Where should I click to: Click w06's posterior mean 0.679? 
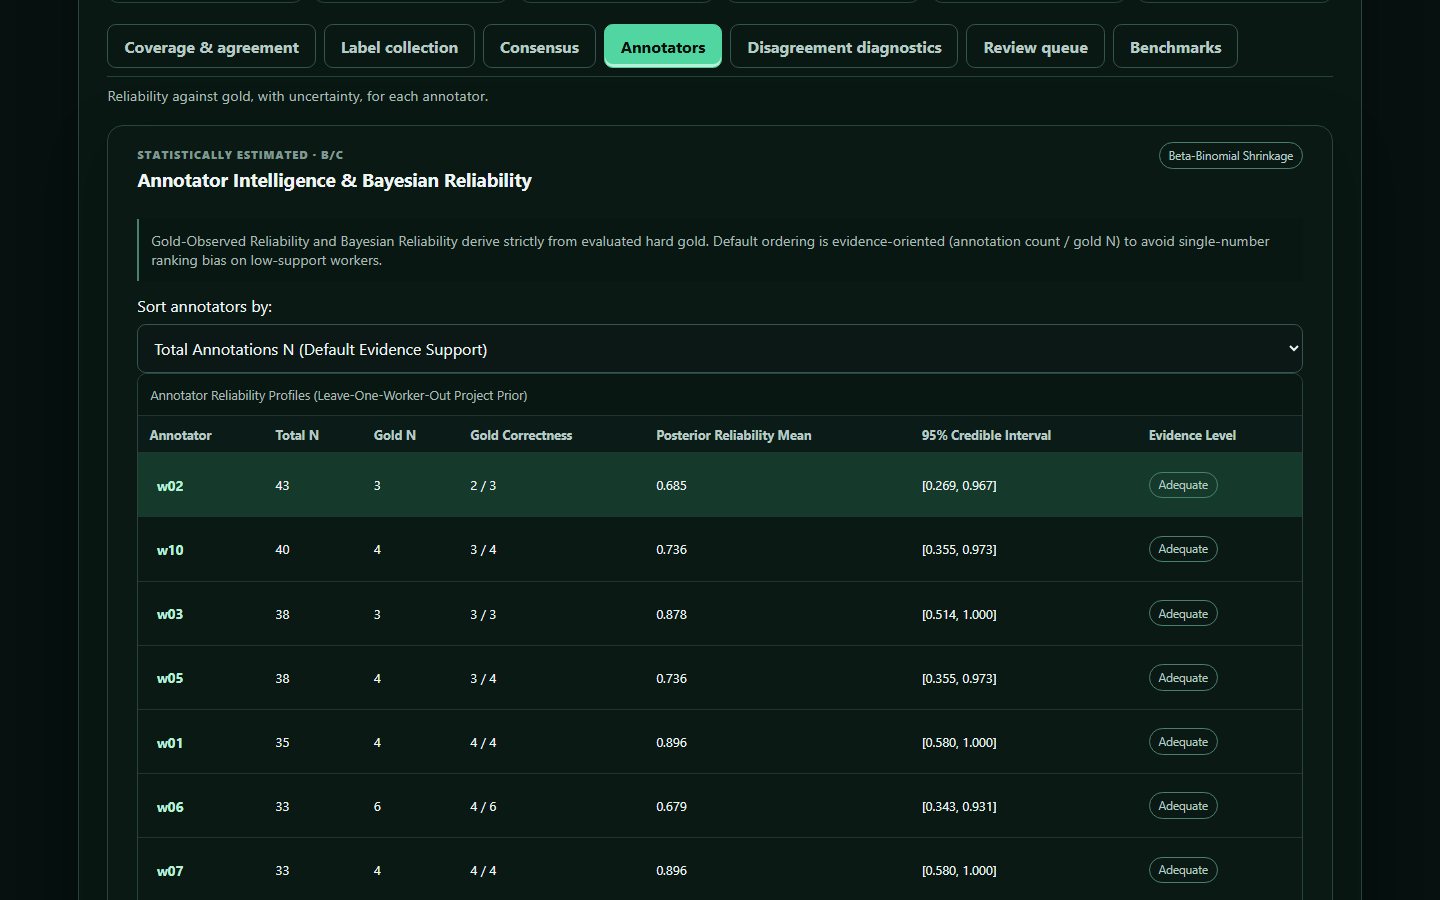pos(671,806)
